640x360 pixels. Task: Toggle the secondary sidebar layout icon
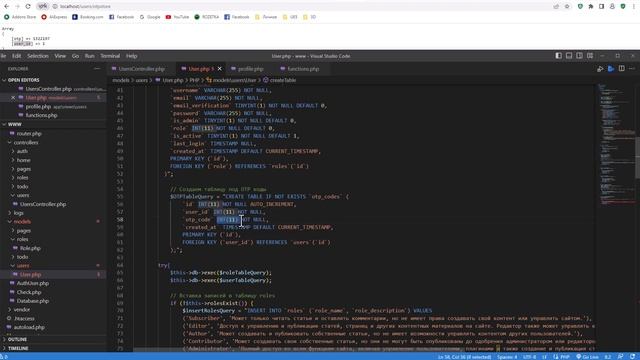tap(579, 56)
